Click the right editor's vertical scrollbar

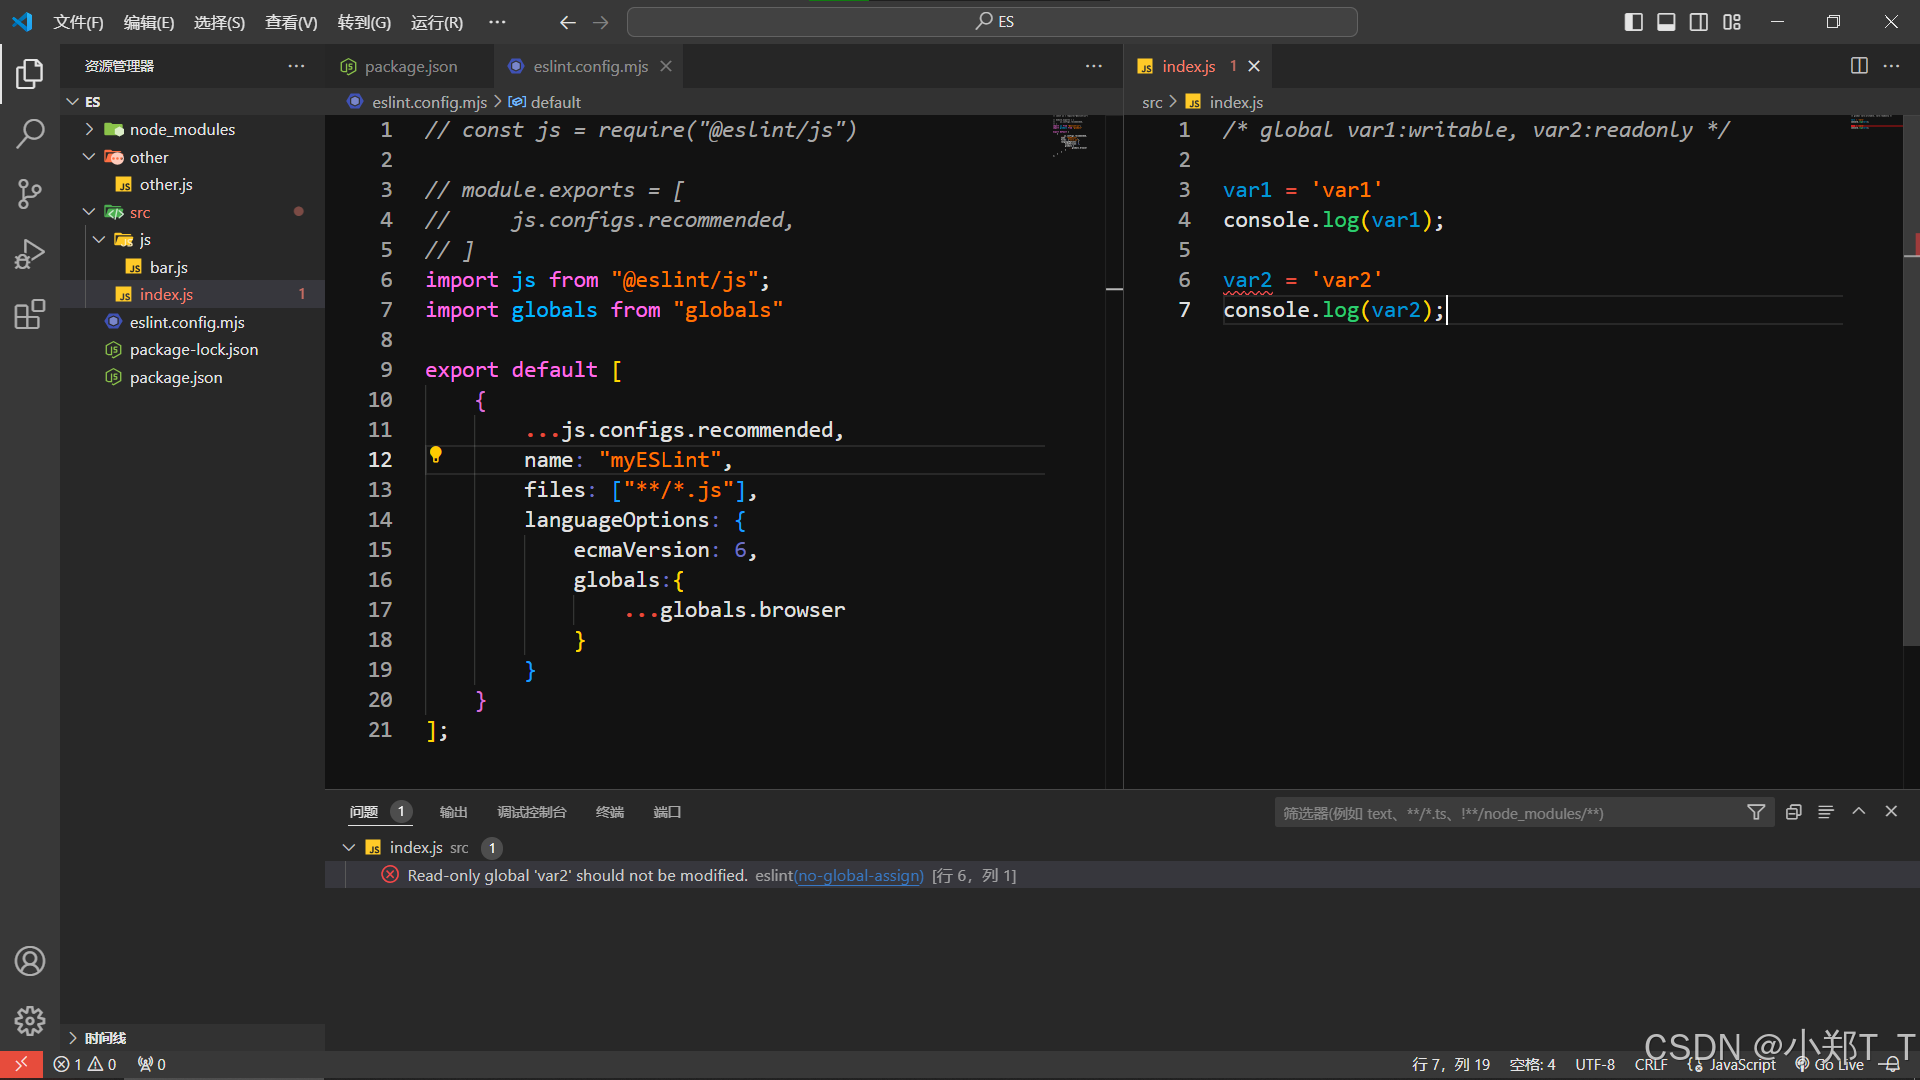[x=1910, y=400]
